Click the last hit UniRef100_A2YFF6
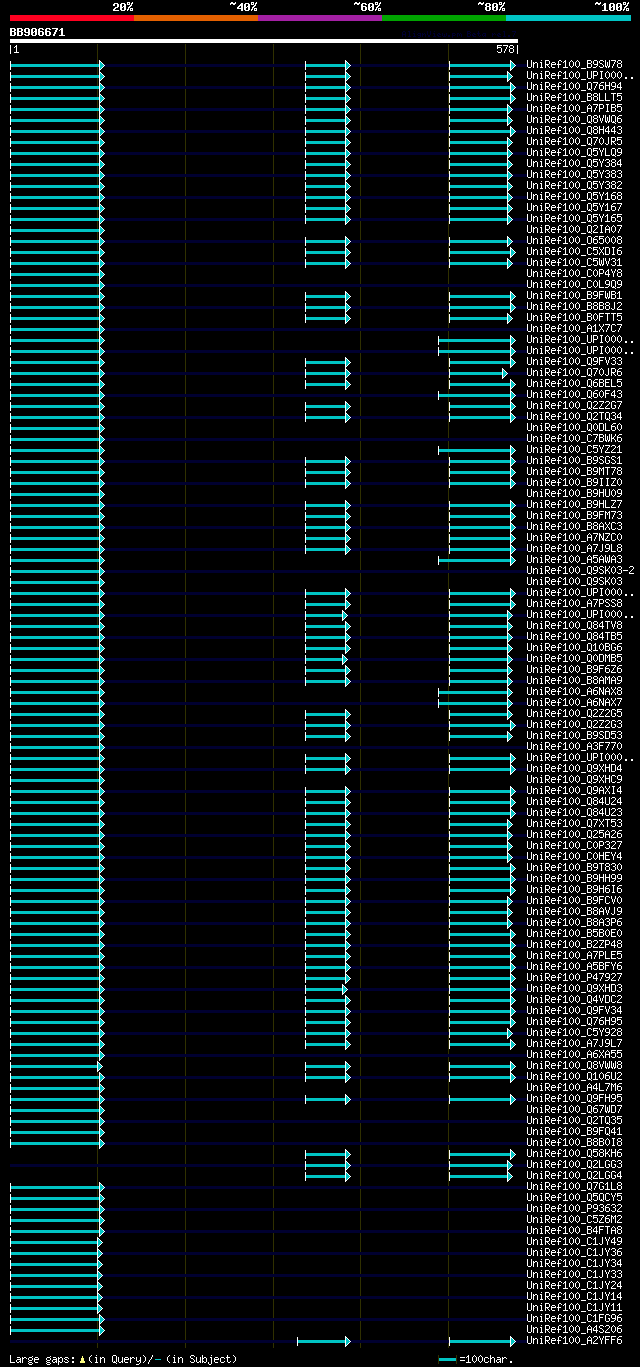640x1367 pixels. pyautogui.click(x=574, y=1341)
